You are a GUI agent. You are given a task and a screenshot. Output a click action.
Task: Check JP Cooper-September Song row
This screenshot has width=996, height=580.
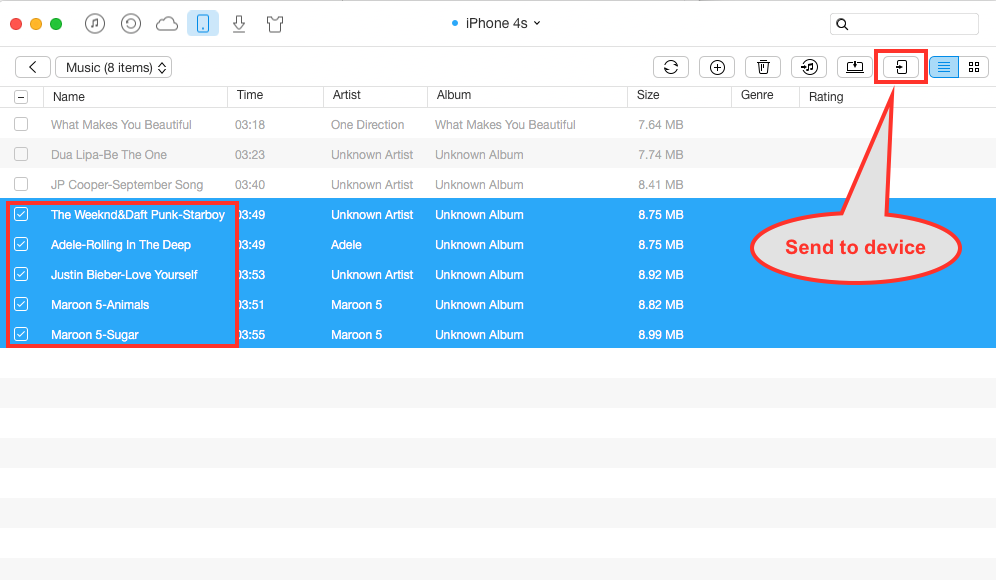(x=21, y=184)
